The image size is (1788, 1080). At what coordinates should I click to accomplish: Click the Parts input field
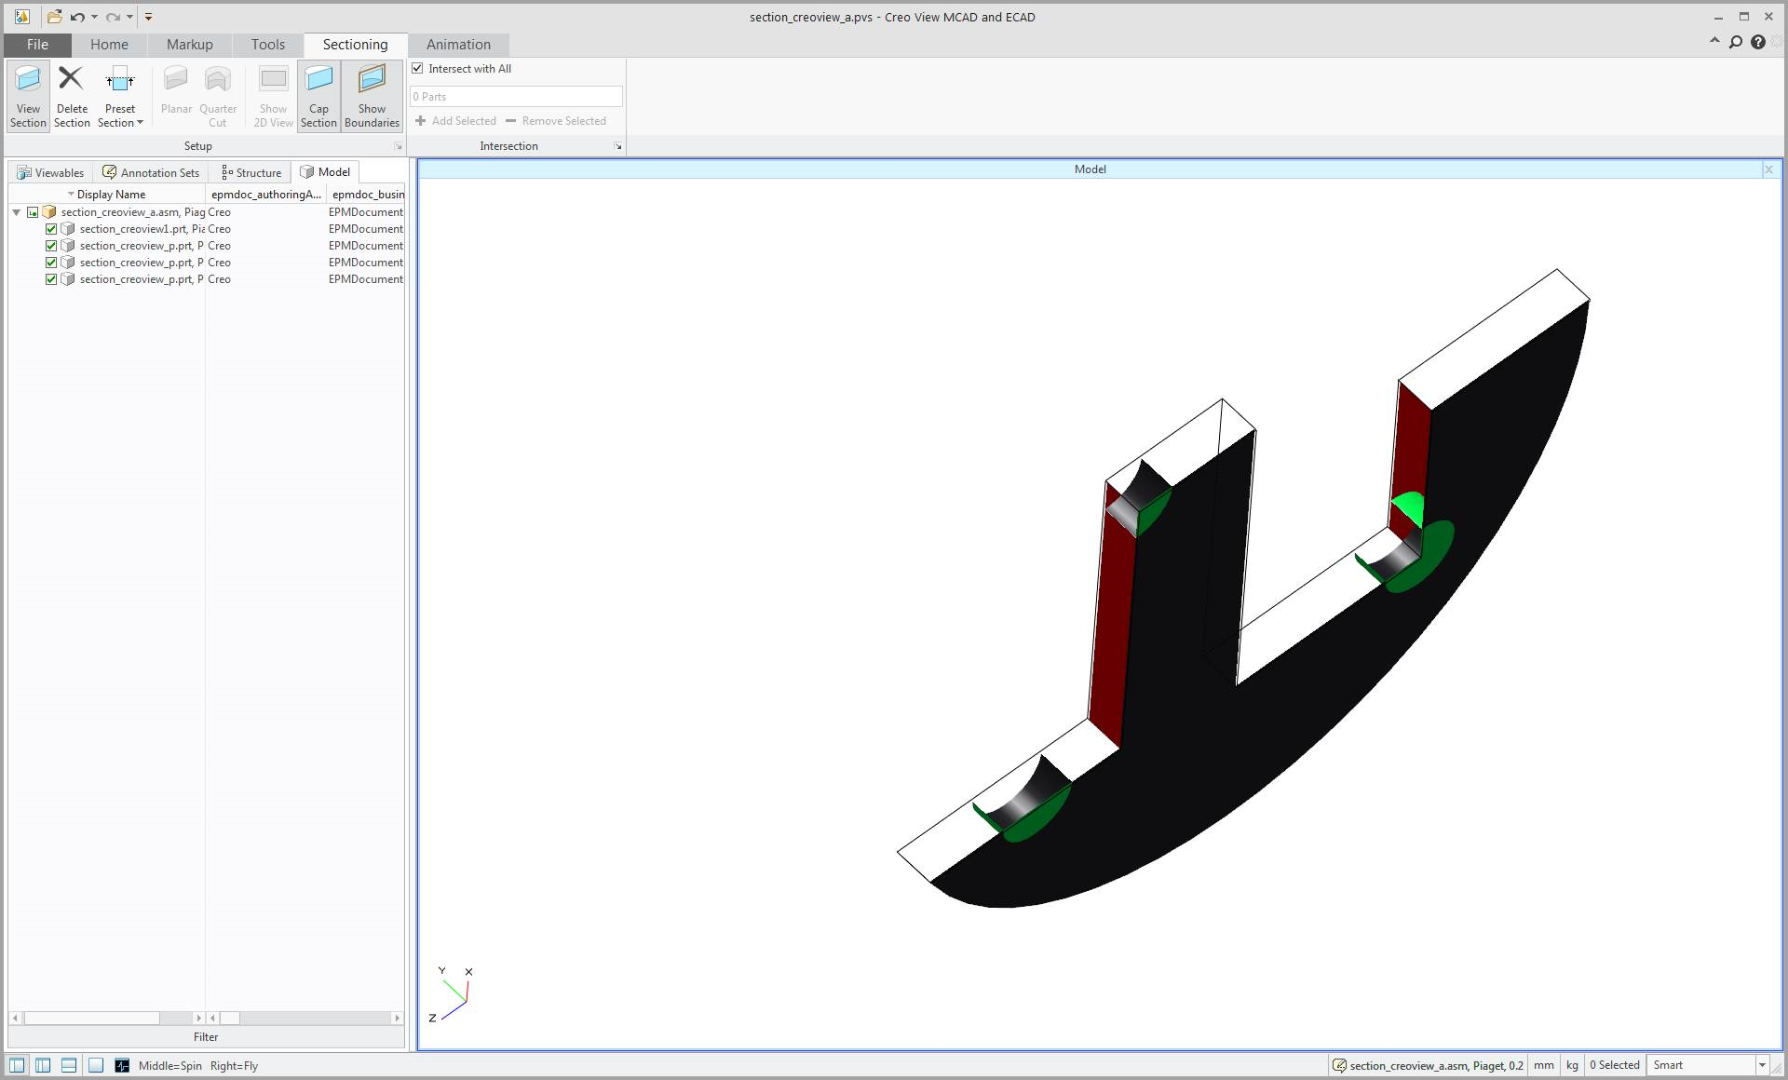(x=516, y=97)
